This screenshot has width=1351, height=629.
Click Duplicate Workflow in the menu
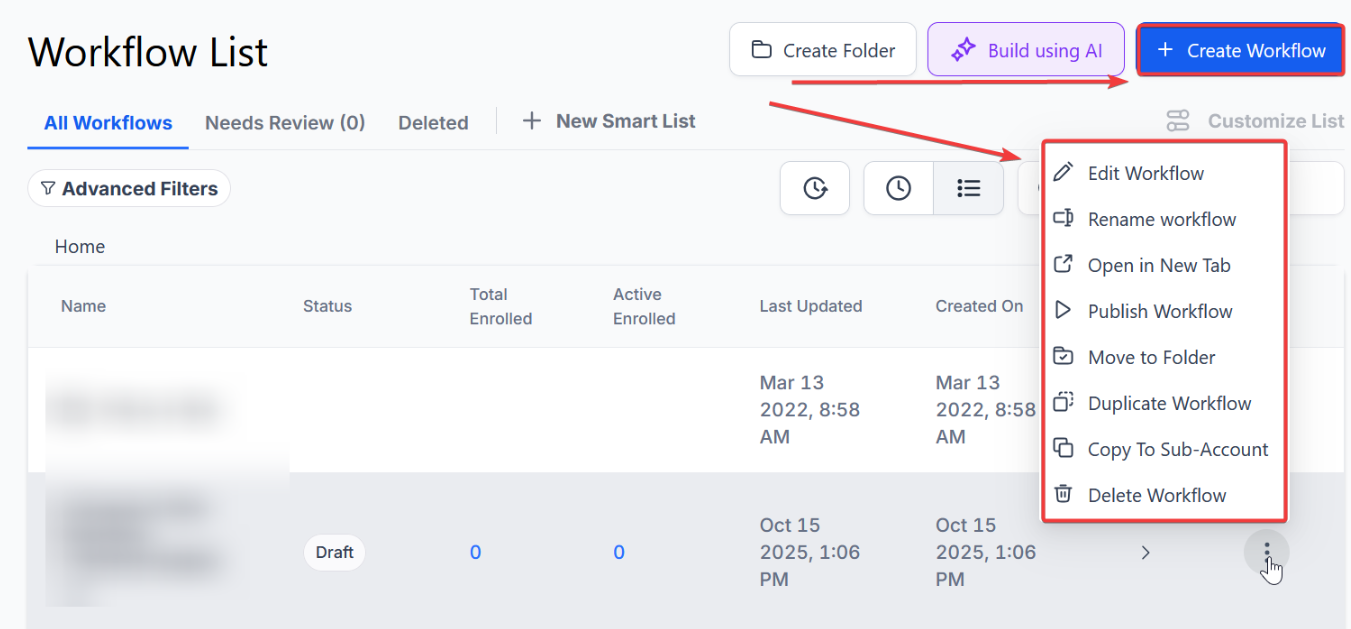pos(1169,403)
